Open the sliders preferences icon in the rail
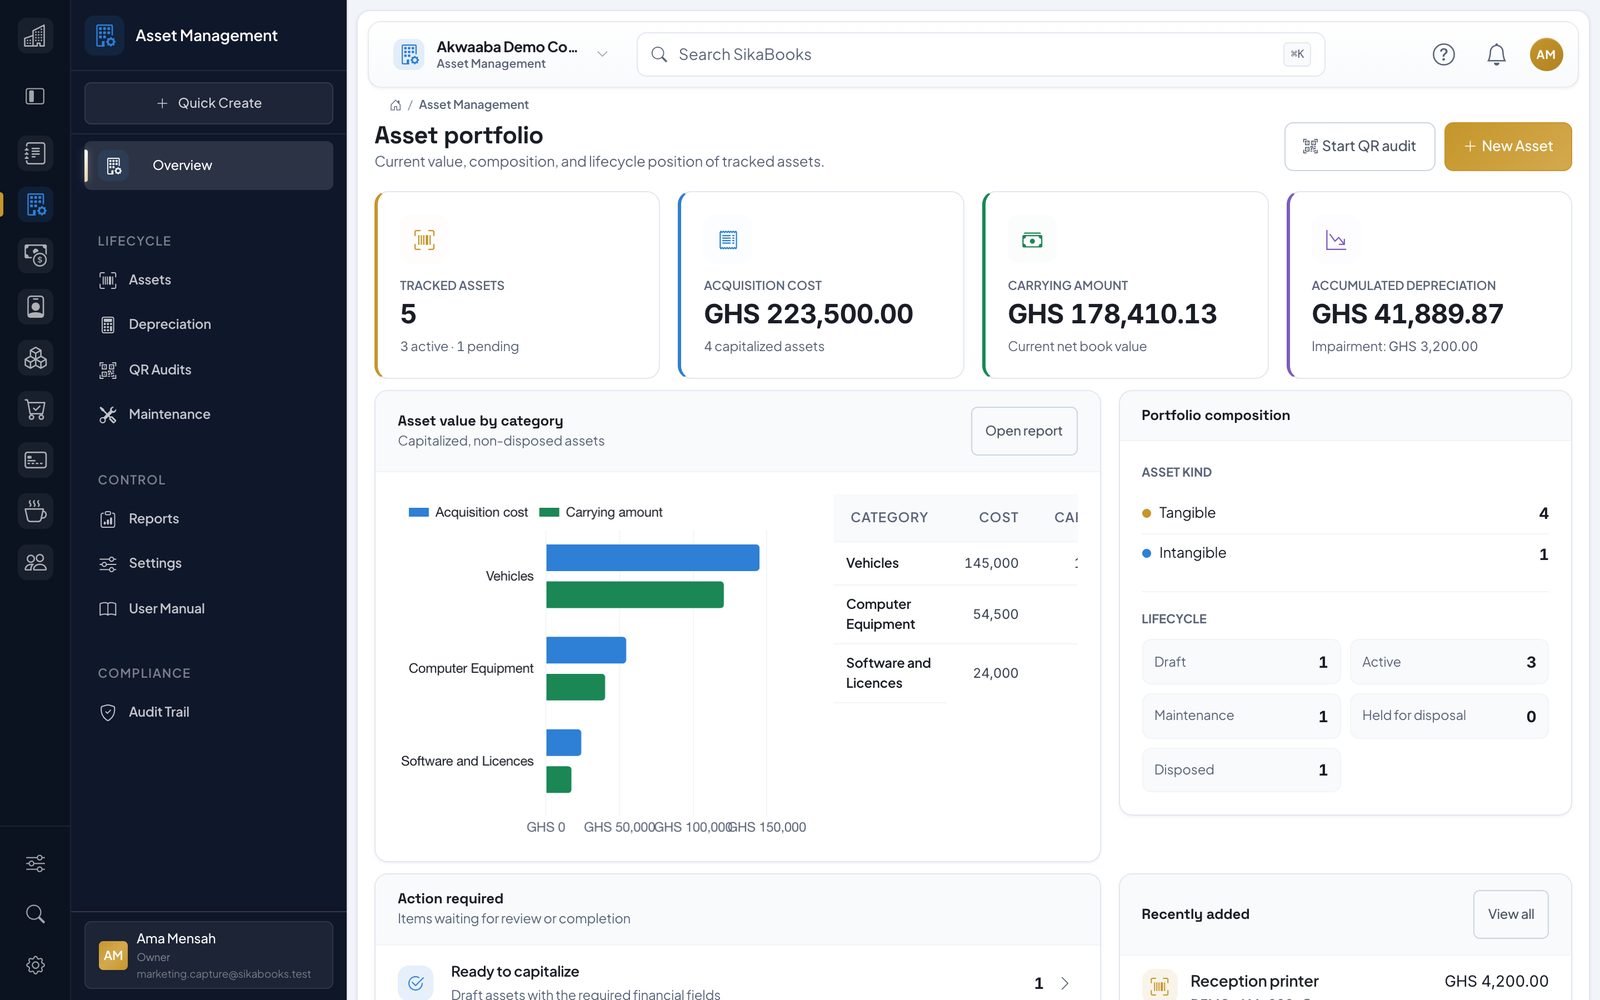The image size is (1600, 1000). 35,863
